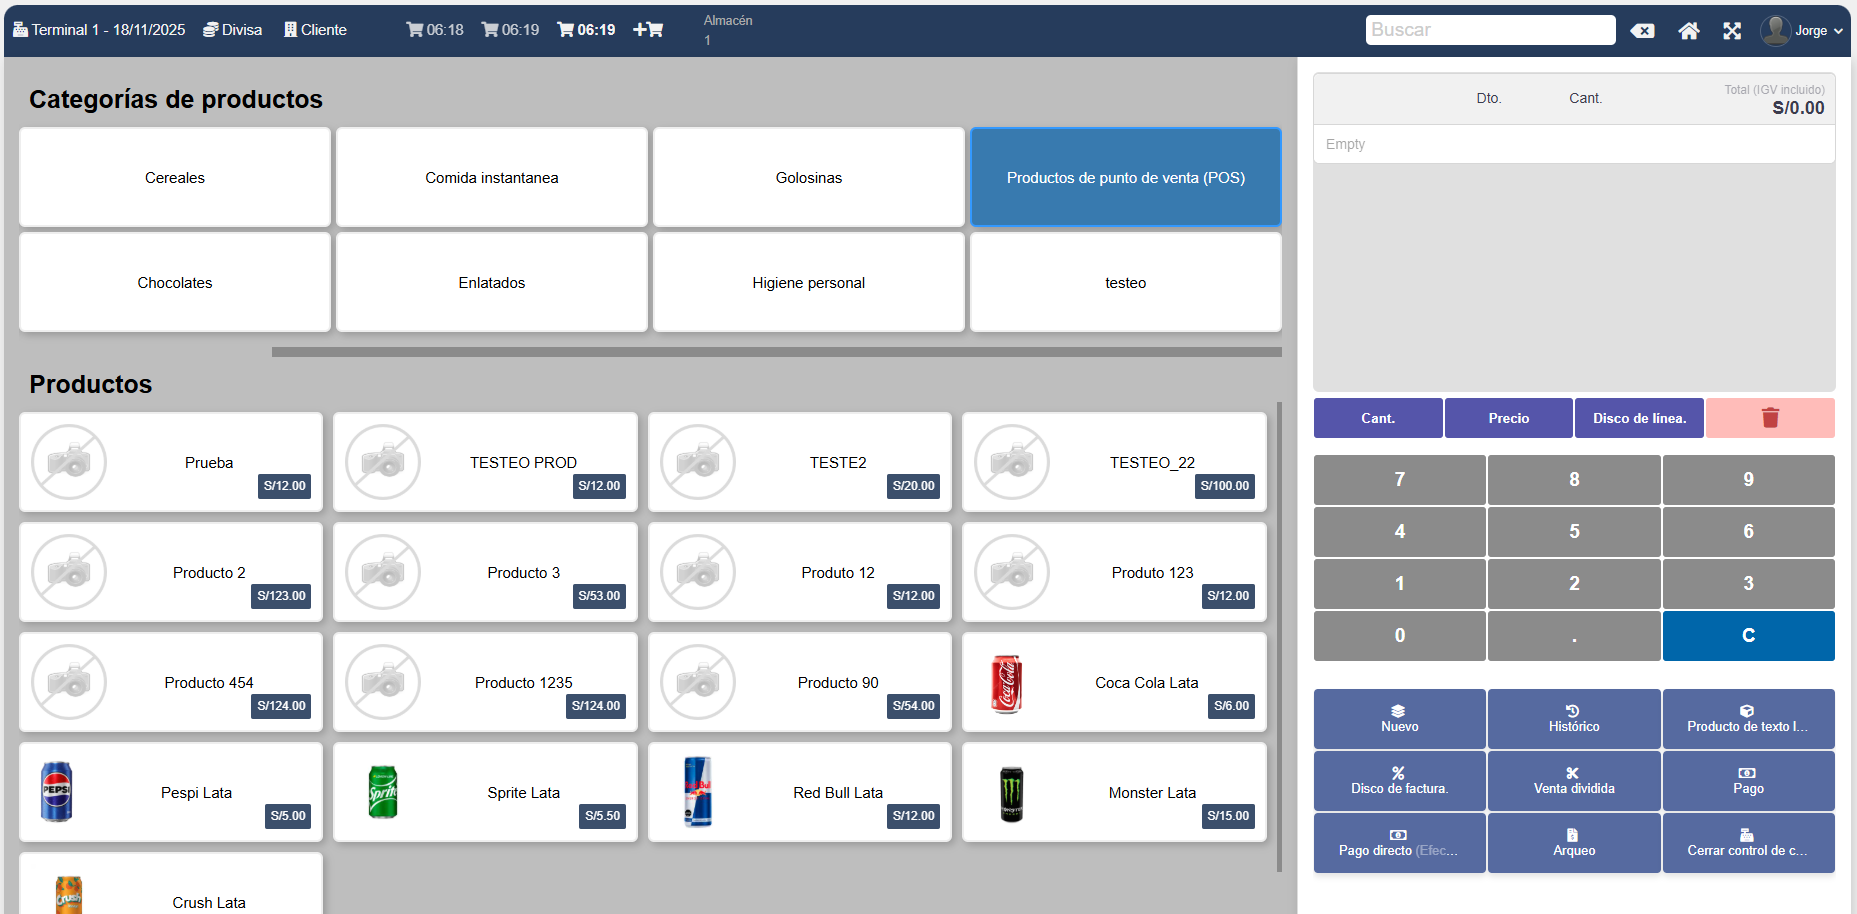Viewport: 1857px width, 914px height.
Task: Tap number 9 on the keypad
Action: pyautogui.click(x=1749, y=480)
